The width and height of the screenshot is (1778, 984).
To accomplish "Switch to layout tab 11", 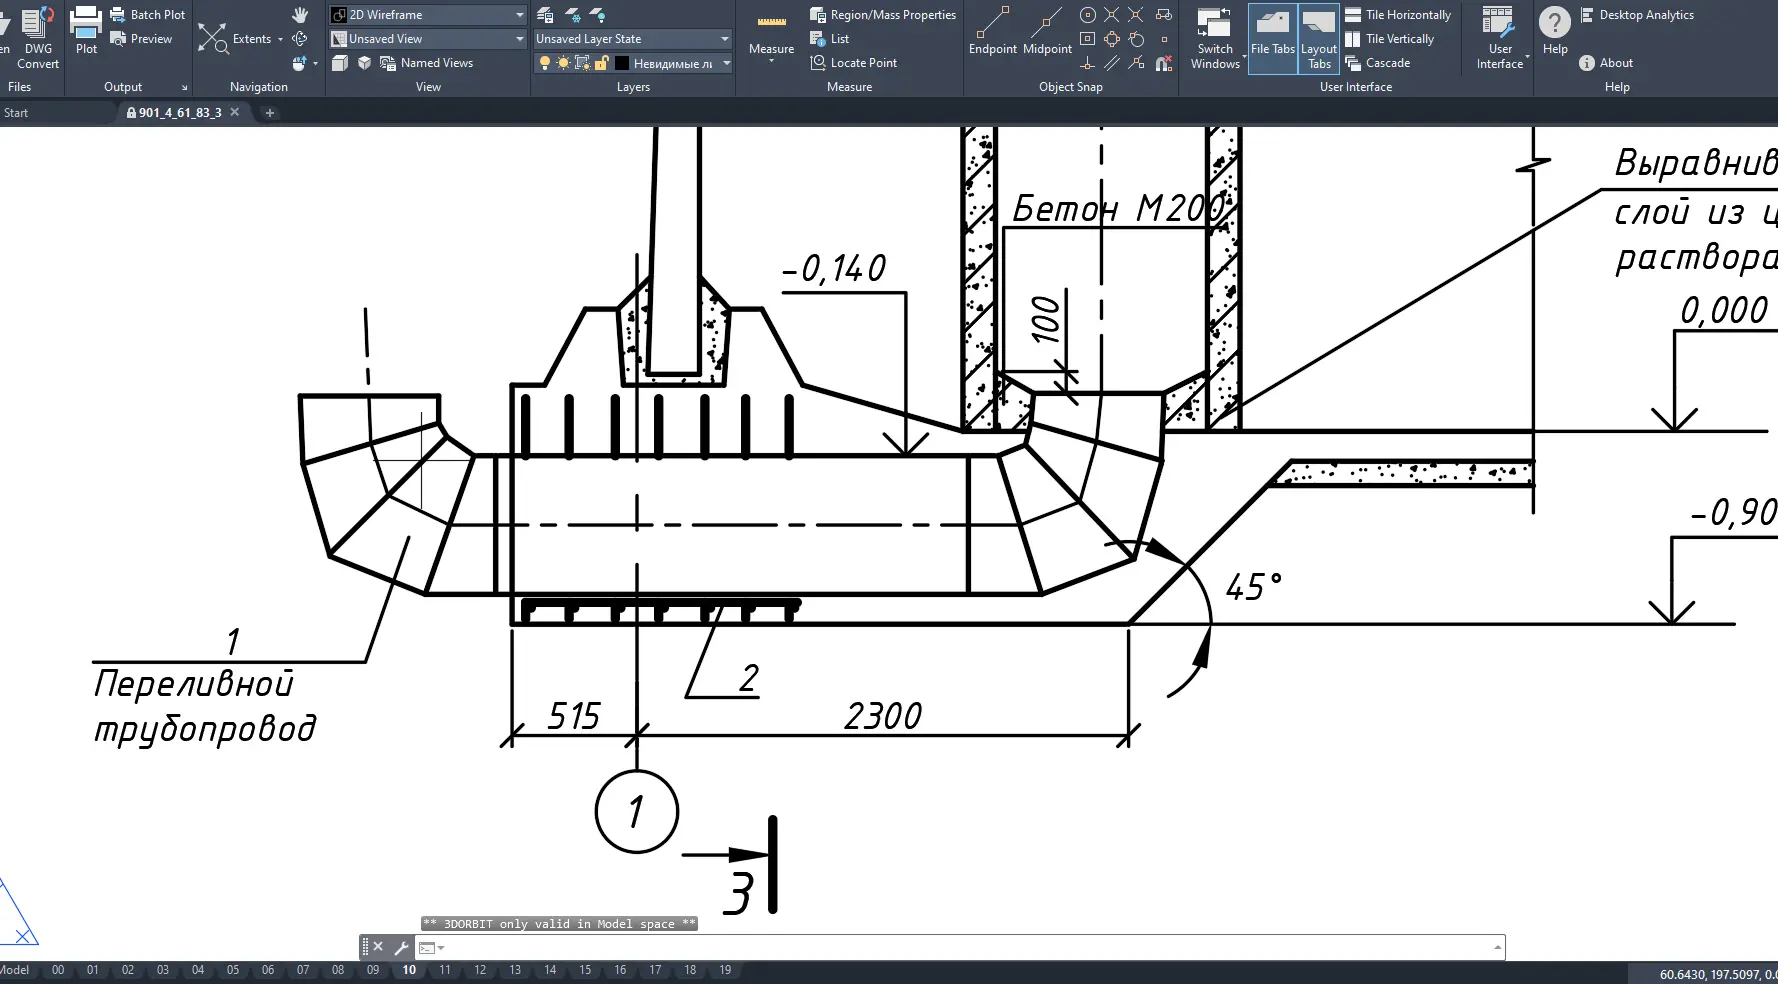I will coord(445,970).
